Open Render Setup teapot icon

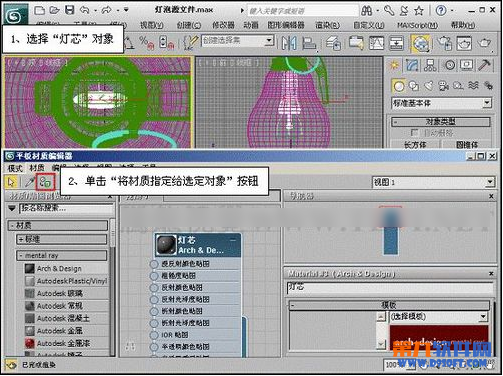(x=444, y=43)
